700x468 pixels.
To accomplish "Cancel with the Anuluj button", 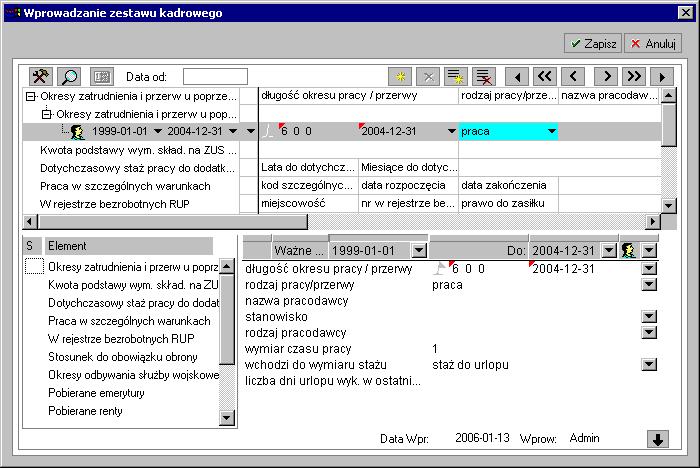I will tap(653, 43).
